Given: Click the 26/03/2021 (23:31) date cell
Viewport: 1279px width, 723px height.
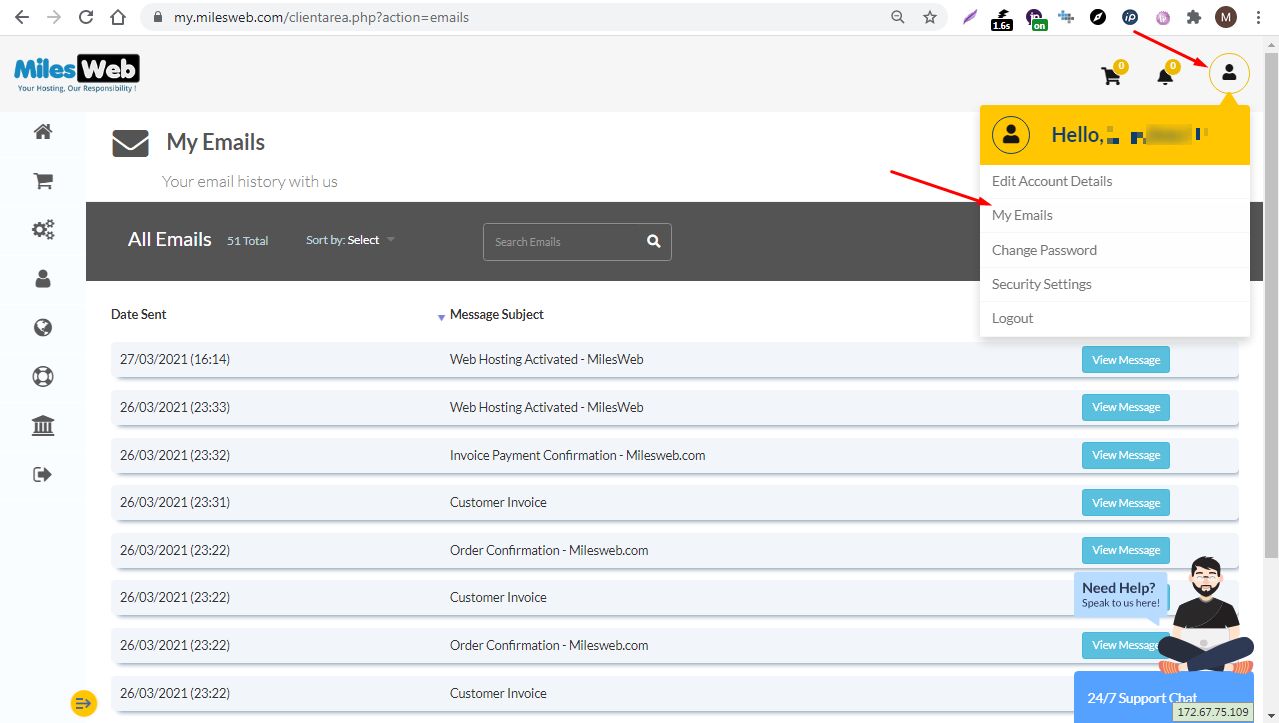Looking at the screenshot, I should (175, 502).
